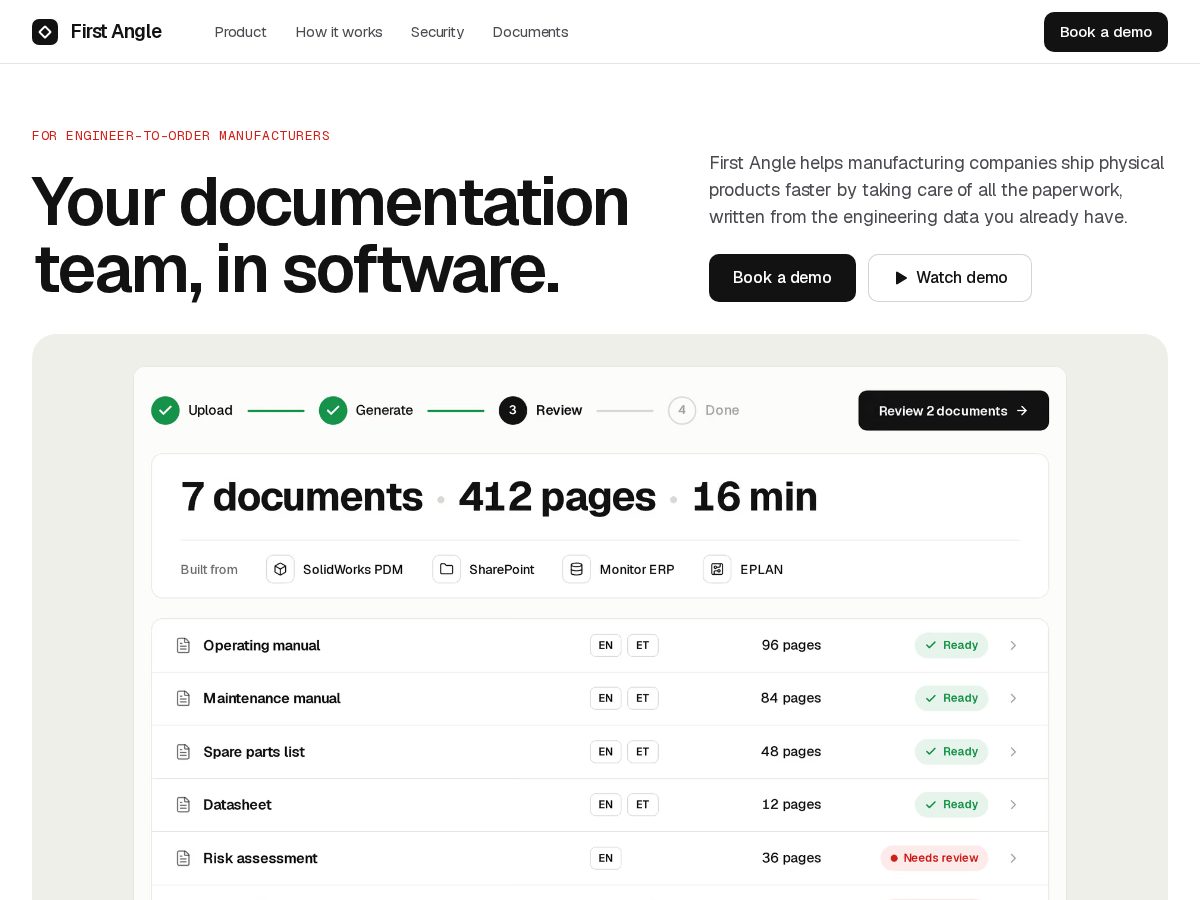
Task: Click the Watch demo button
Action: (950, 278)
